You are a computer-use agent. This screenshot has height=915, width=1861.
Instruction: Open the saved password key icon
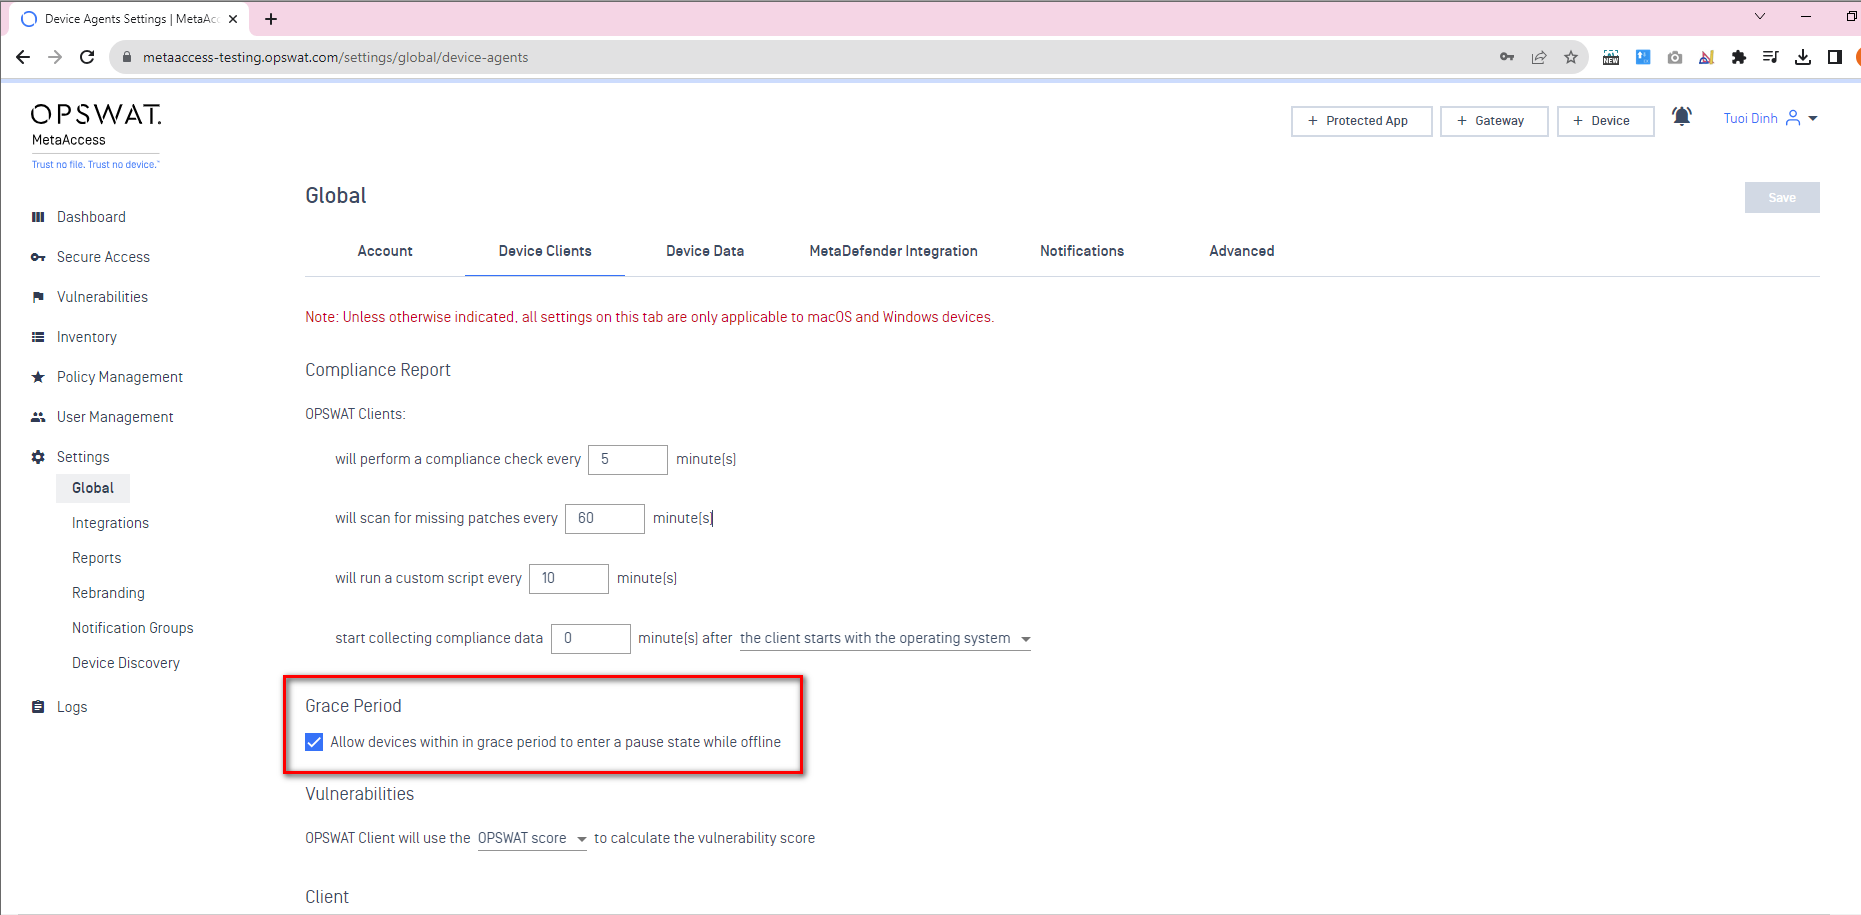pyautogui.click(x=1507, y=57)
